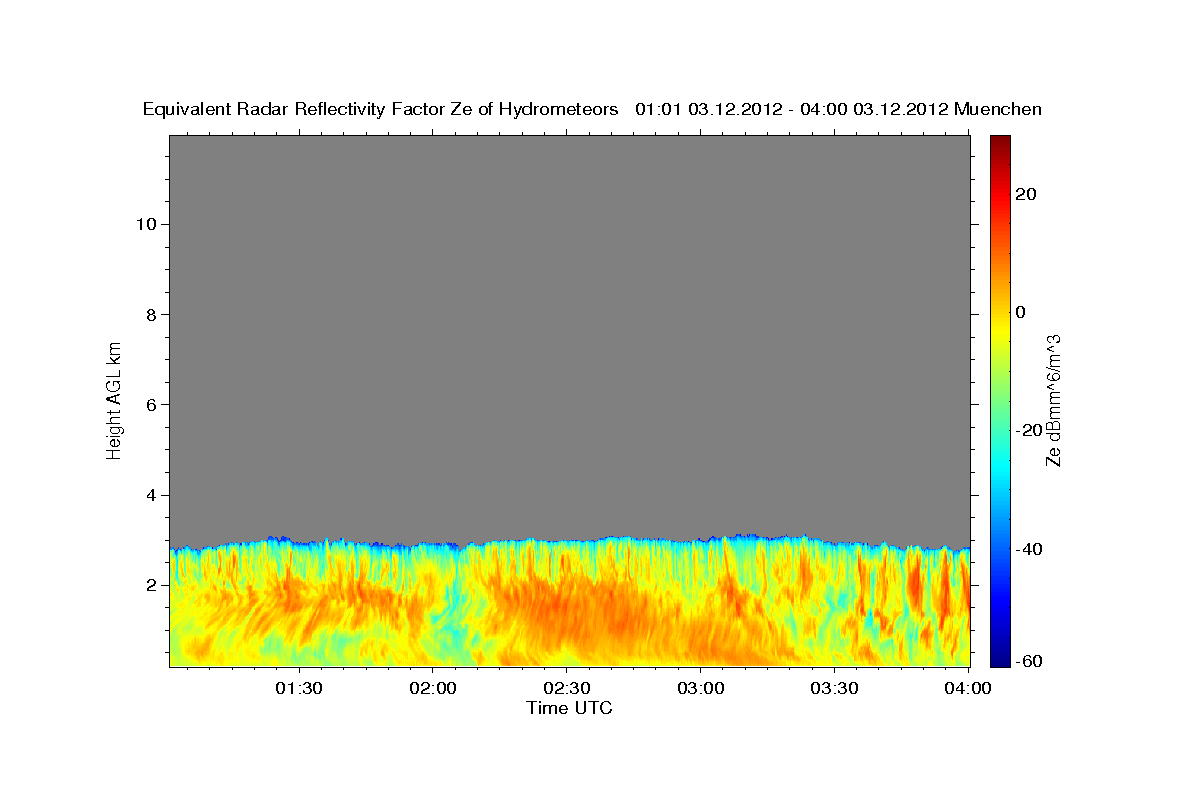
Task: Click the colorbar value '0'
Action: pos(1020,312)
